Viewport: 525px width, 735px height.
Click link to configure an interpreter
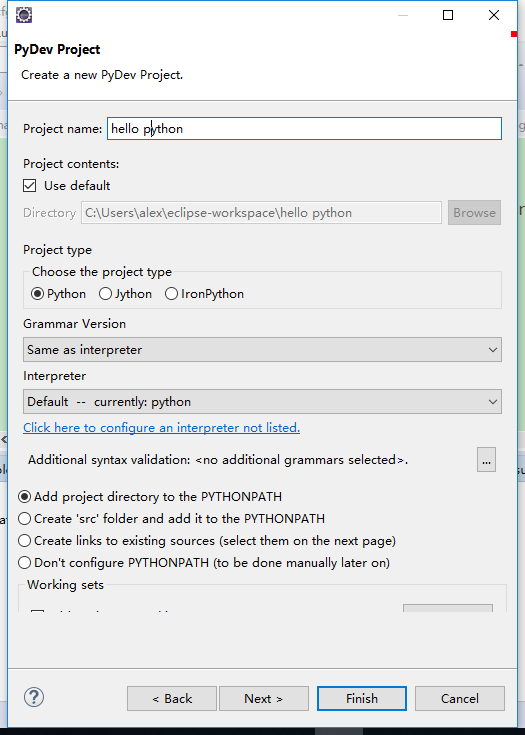(x=161, y=428)
